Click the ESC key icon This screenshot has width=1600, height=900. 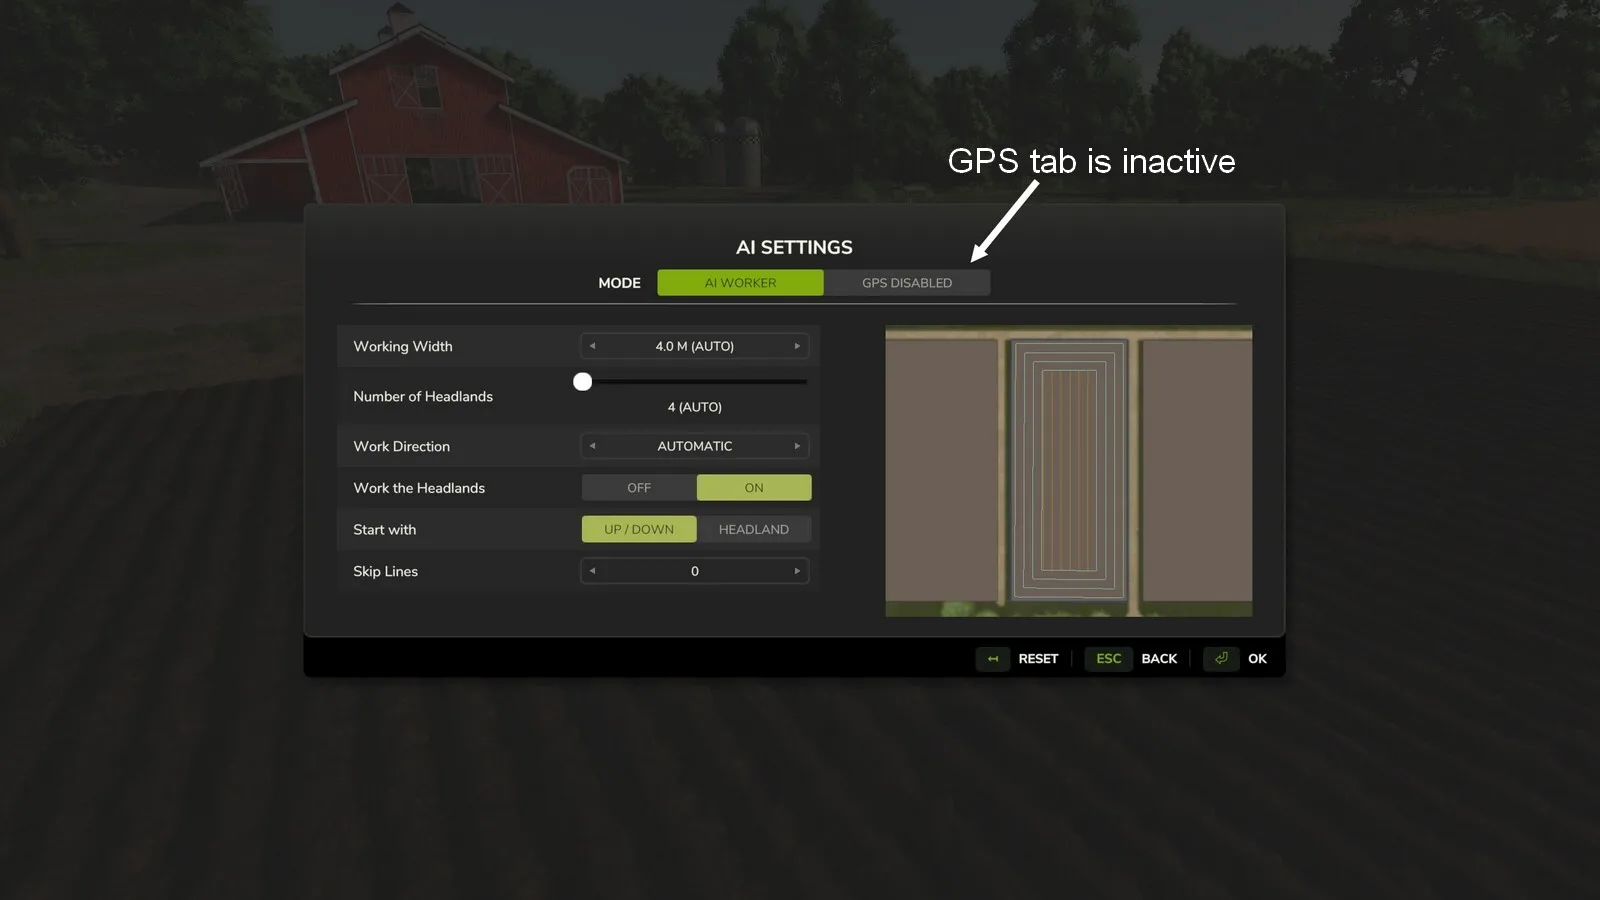pyautogui.click(x=1109, y=659)
